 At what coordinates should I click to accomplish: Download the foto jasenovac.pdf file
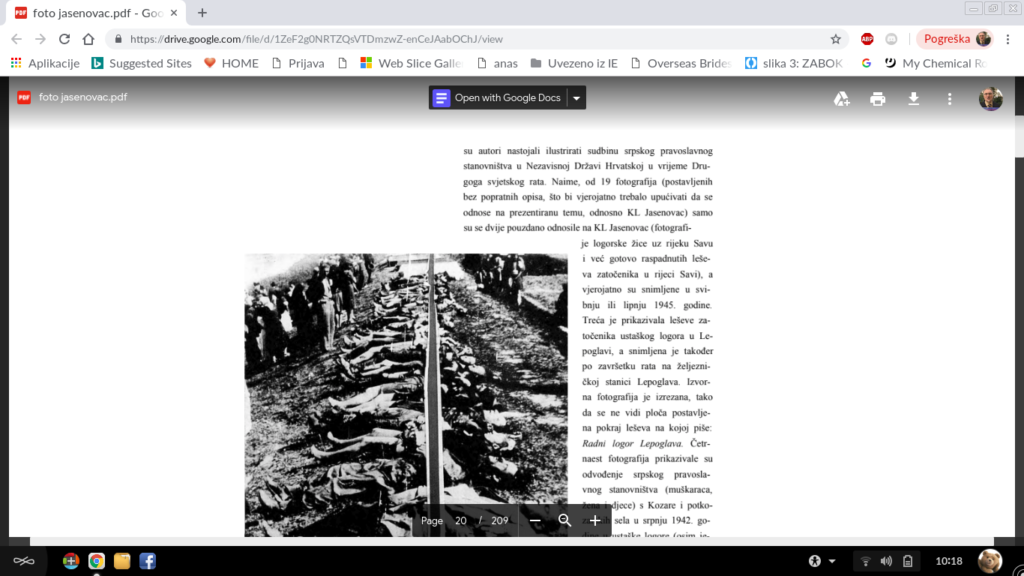pos(913,98)
